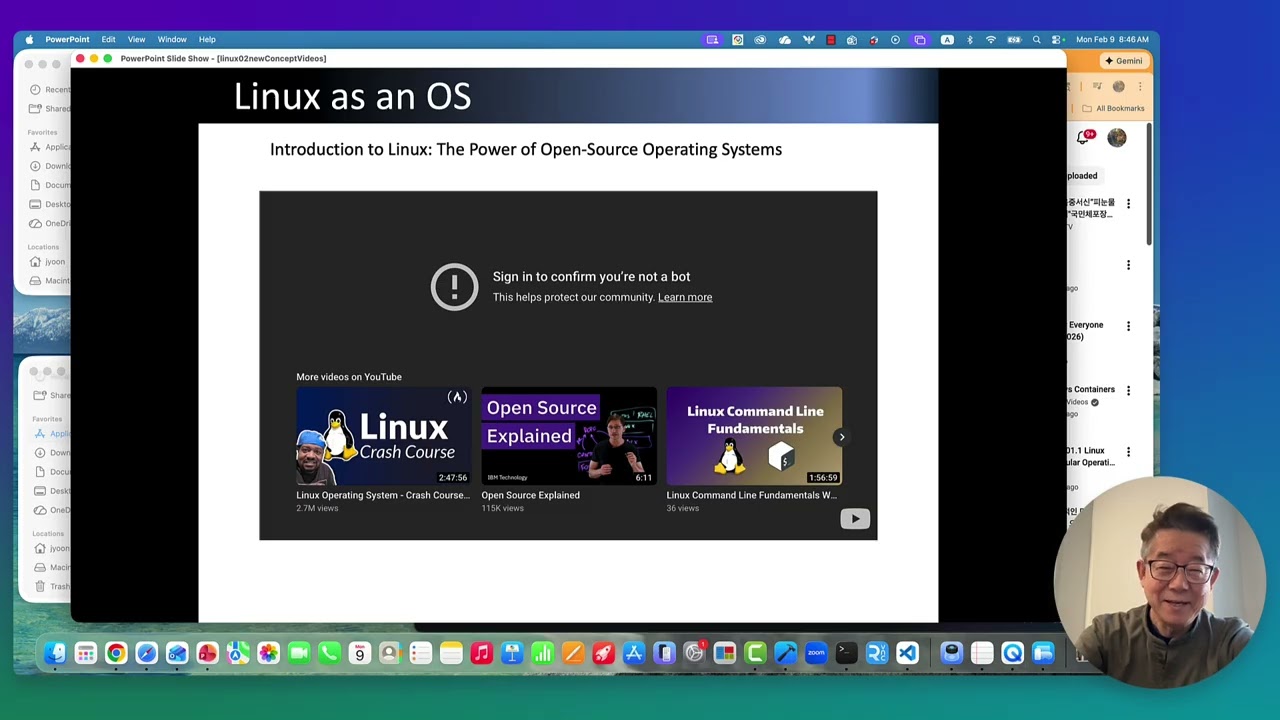Click the Introduction to Linux slide subtitle
Screen dimensions: 1280x720
pyautogui.click(x=526, y=149)
